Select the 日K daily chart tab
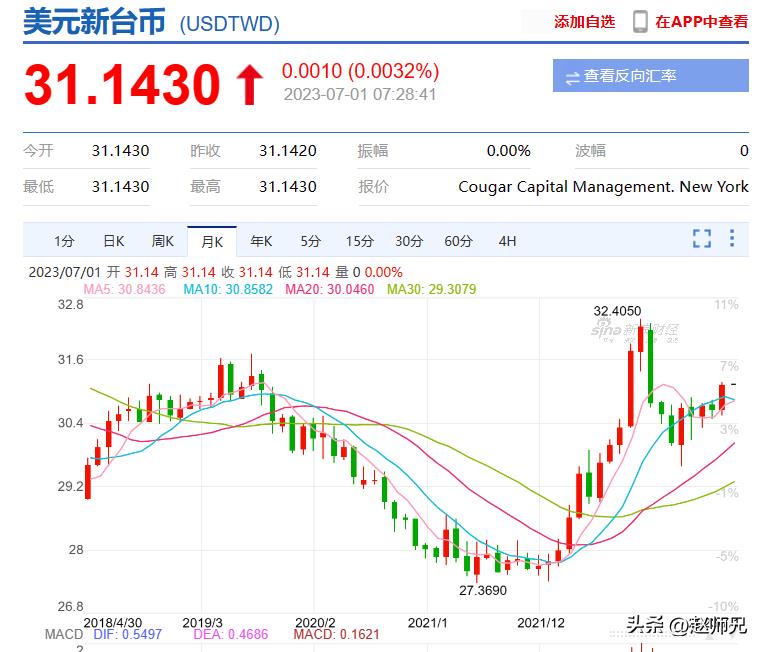 coord(113,241)
